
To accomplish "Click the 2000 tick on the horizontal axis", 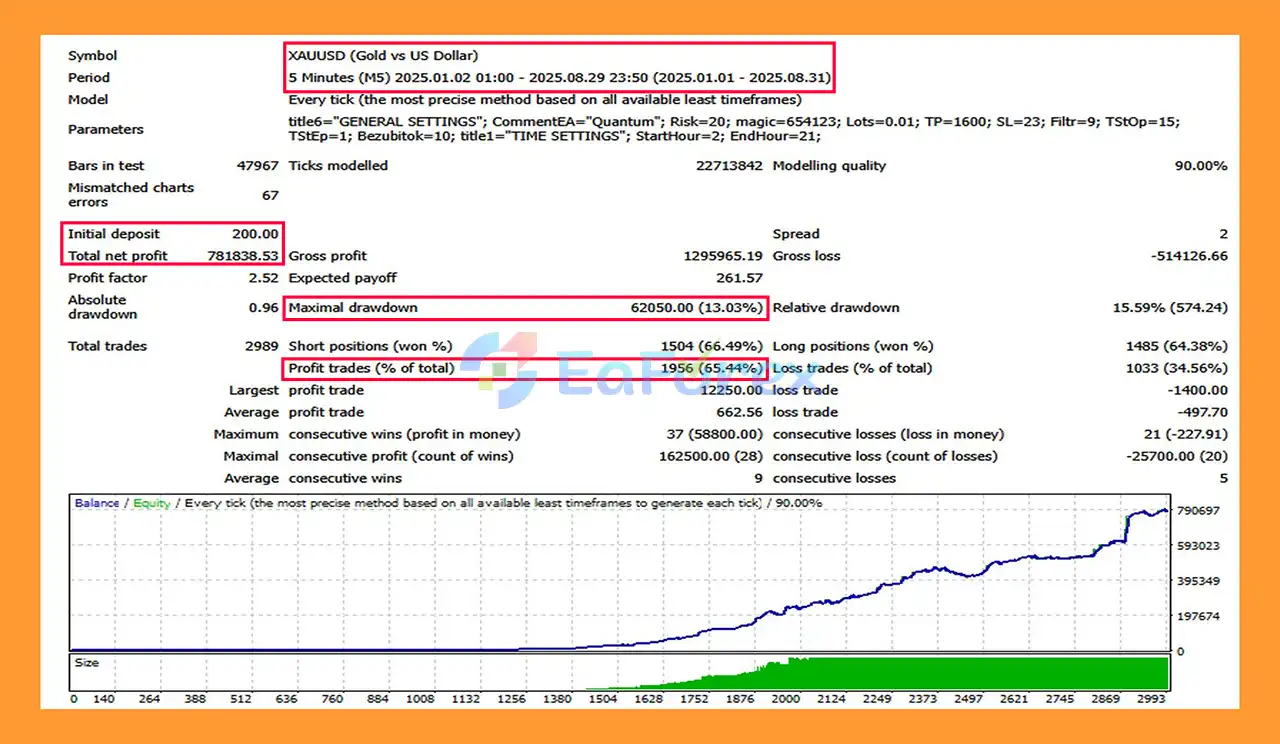I will pos(785,700).
